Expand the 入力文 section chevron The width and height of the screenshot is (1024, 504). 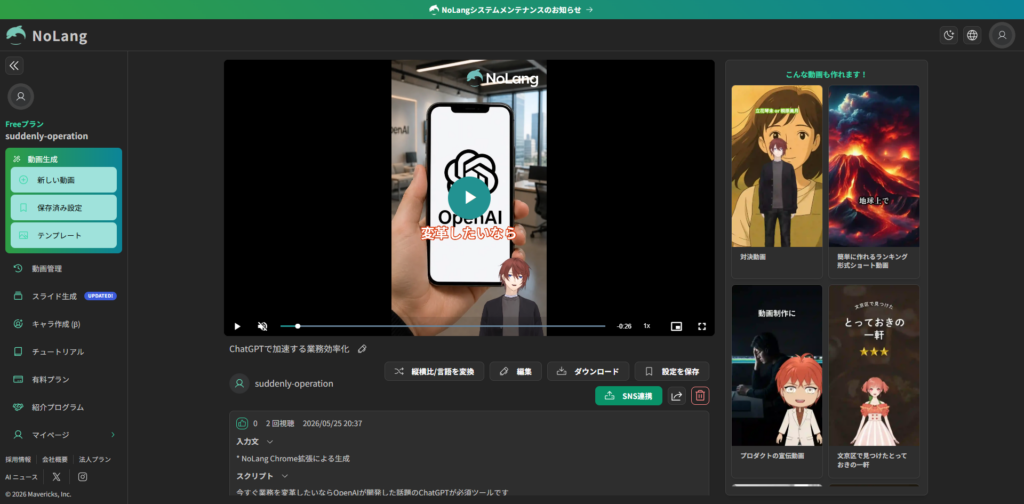[x=270, y=442]
